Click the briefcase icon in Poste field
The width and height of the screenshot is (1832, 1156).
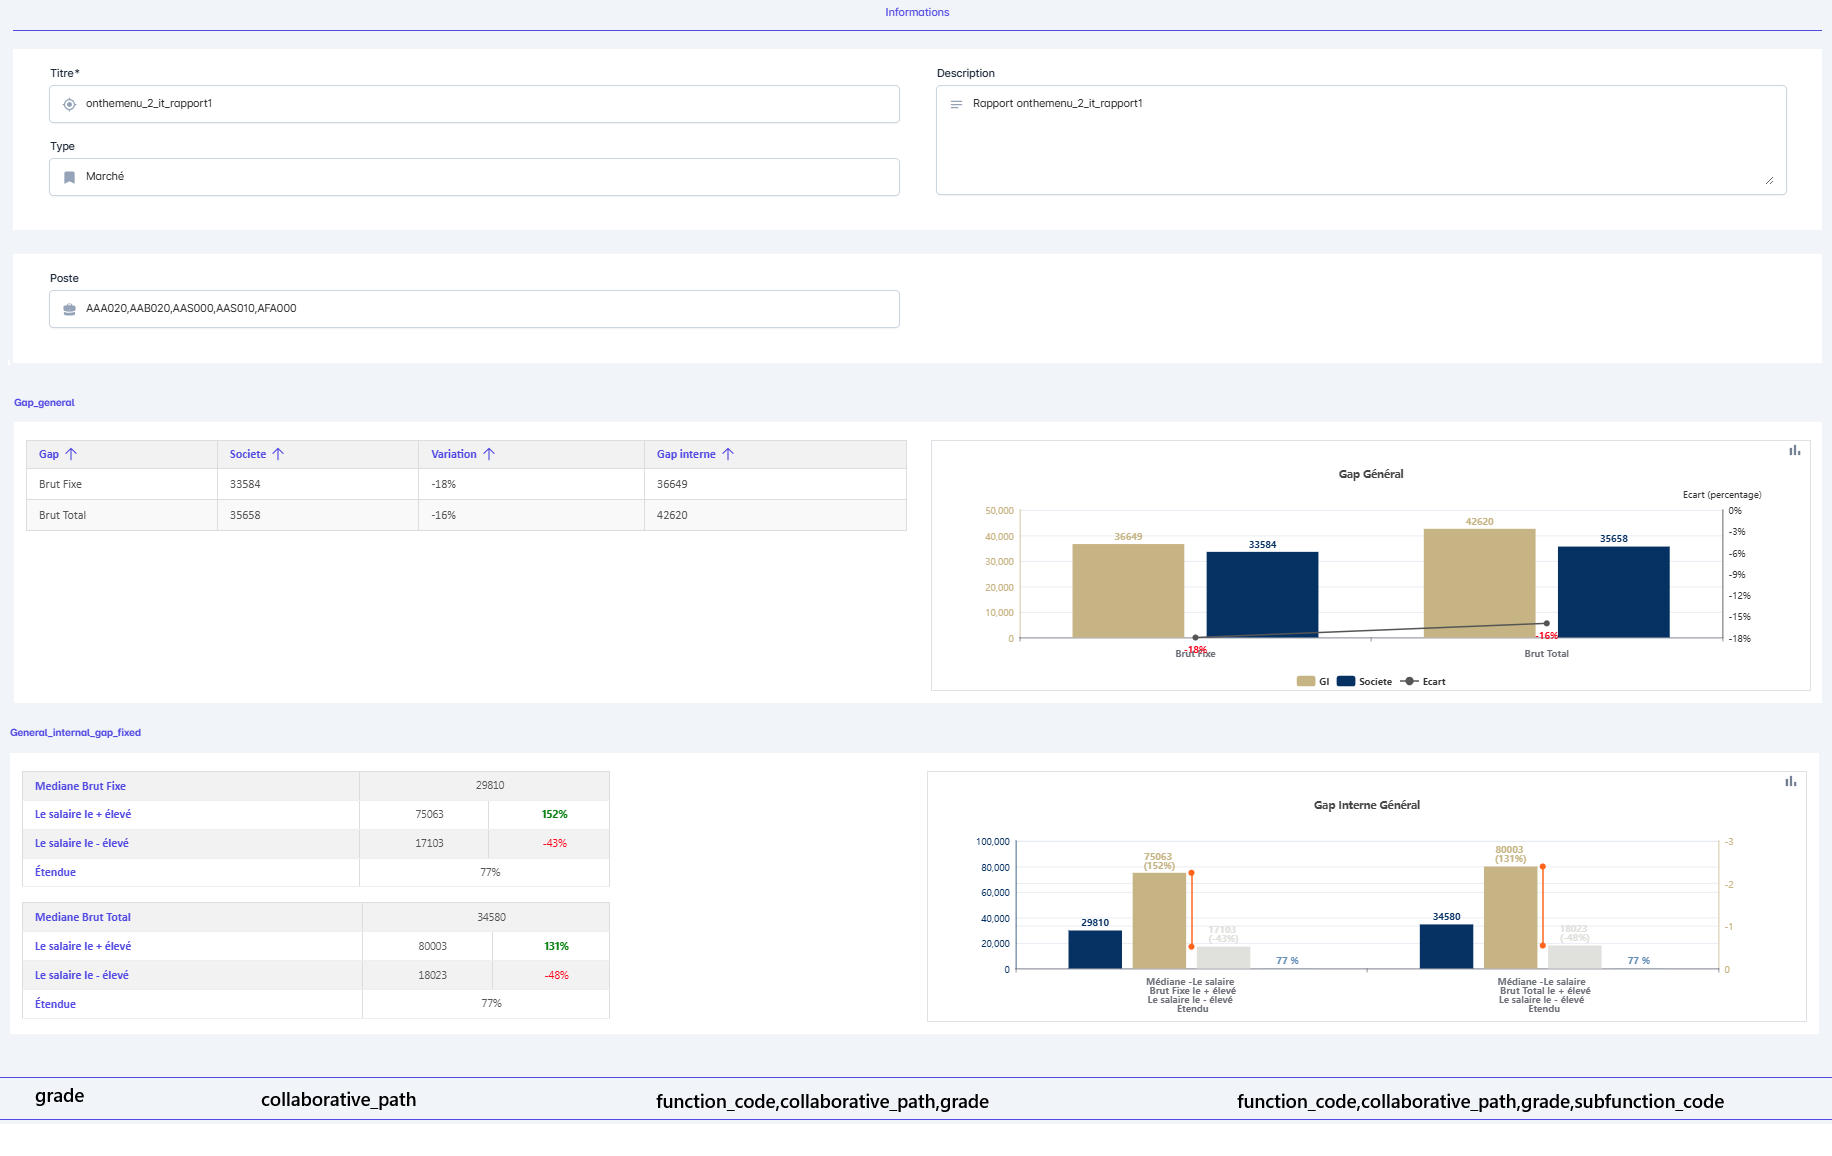(x=70, y=309)
